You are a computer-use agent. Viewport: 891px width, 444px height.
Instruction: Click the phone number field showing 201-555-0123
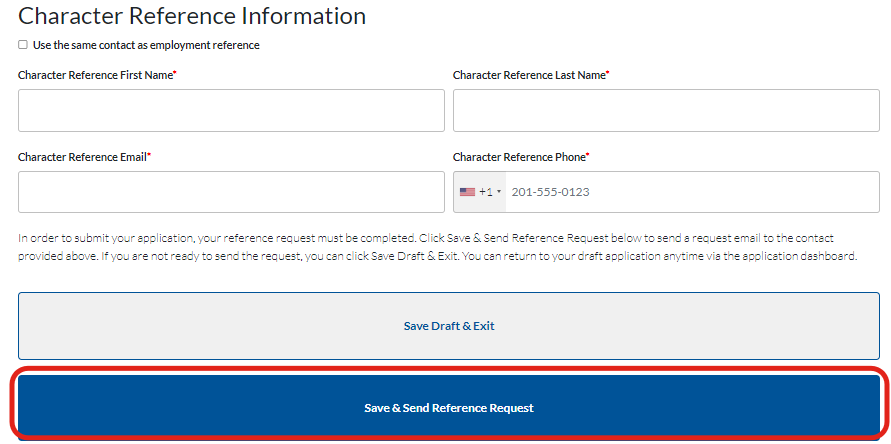(690, 192)
